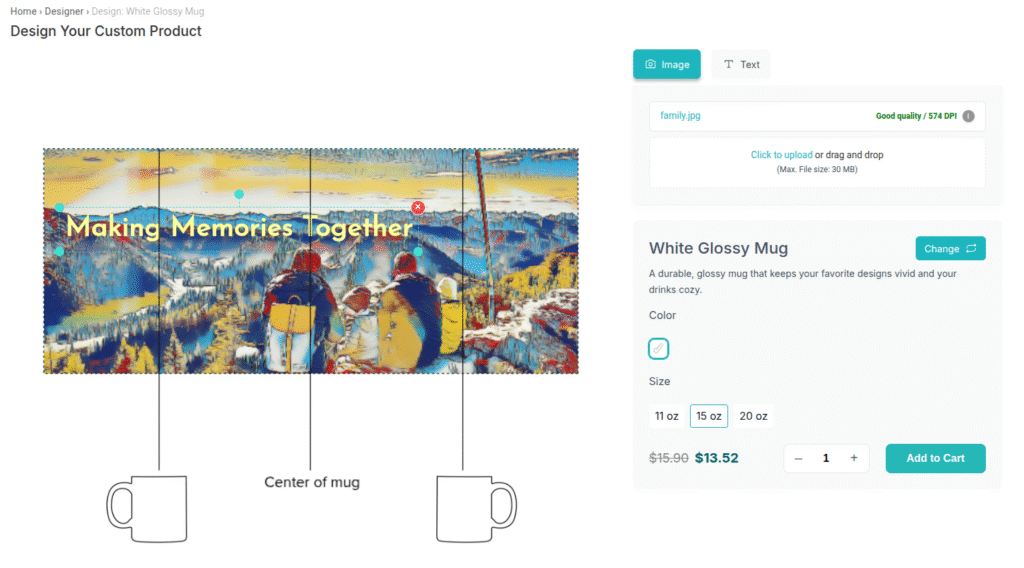
Task: Switch to the Image tab
Action: [x=666, y=64]
